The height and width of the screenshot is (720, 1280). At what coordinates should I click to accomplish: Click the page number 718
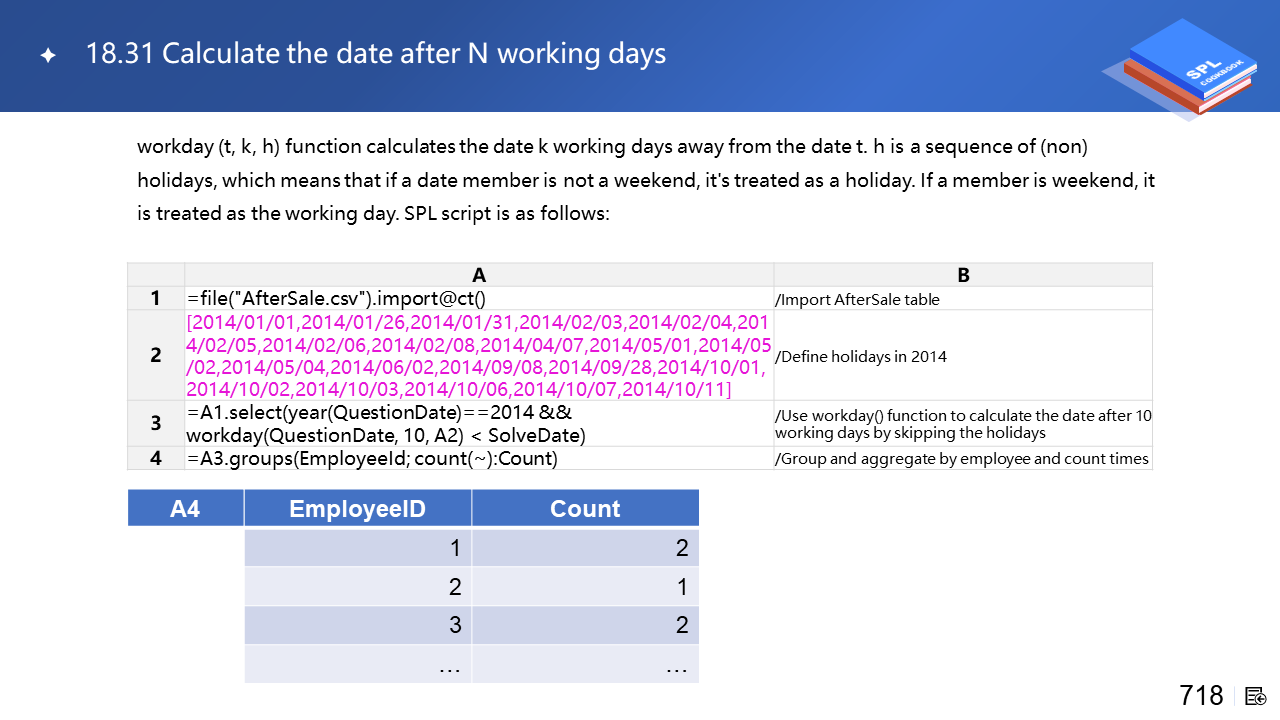(x=1201, y=696)
